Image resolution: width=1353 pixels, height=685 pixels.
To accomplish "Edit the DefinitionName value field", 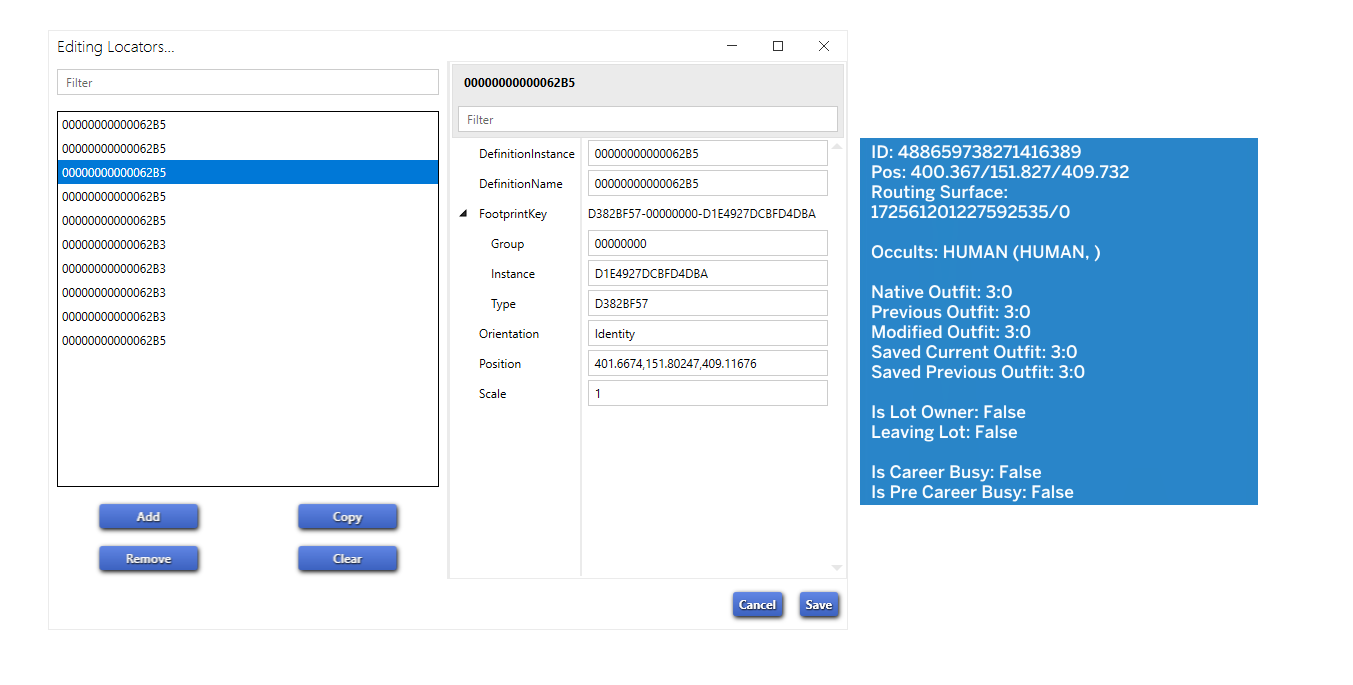I will pos(707,184).
